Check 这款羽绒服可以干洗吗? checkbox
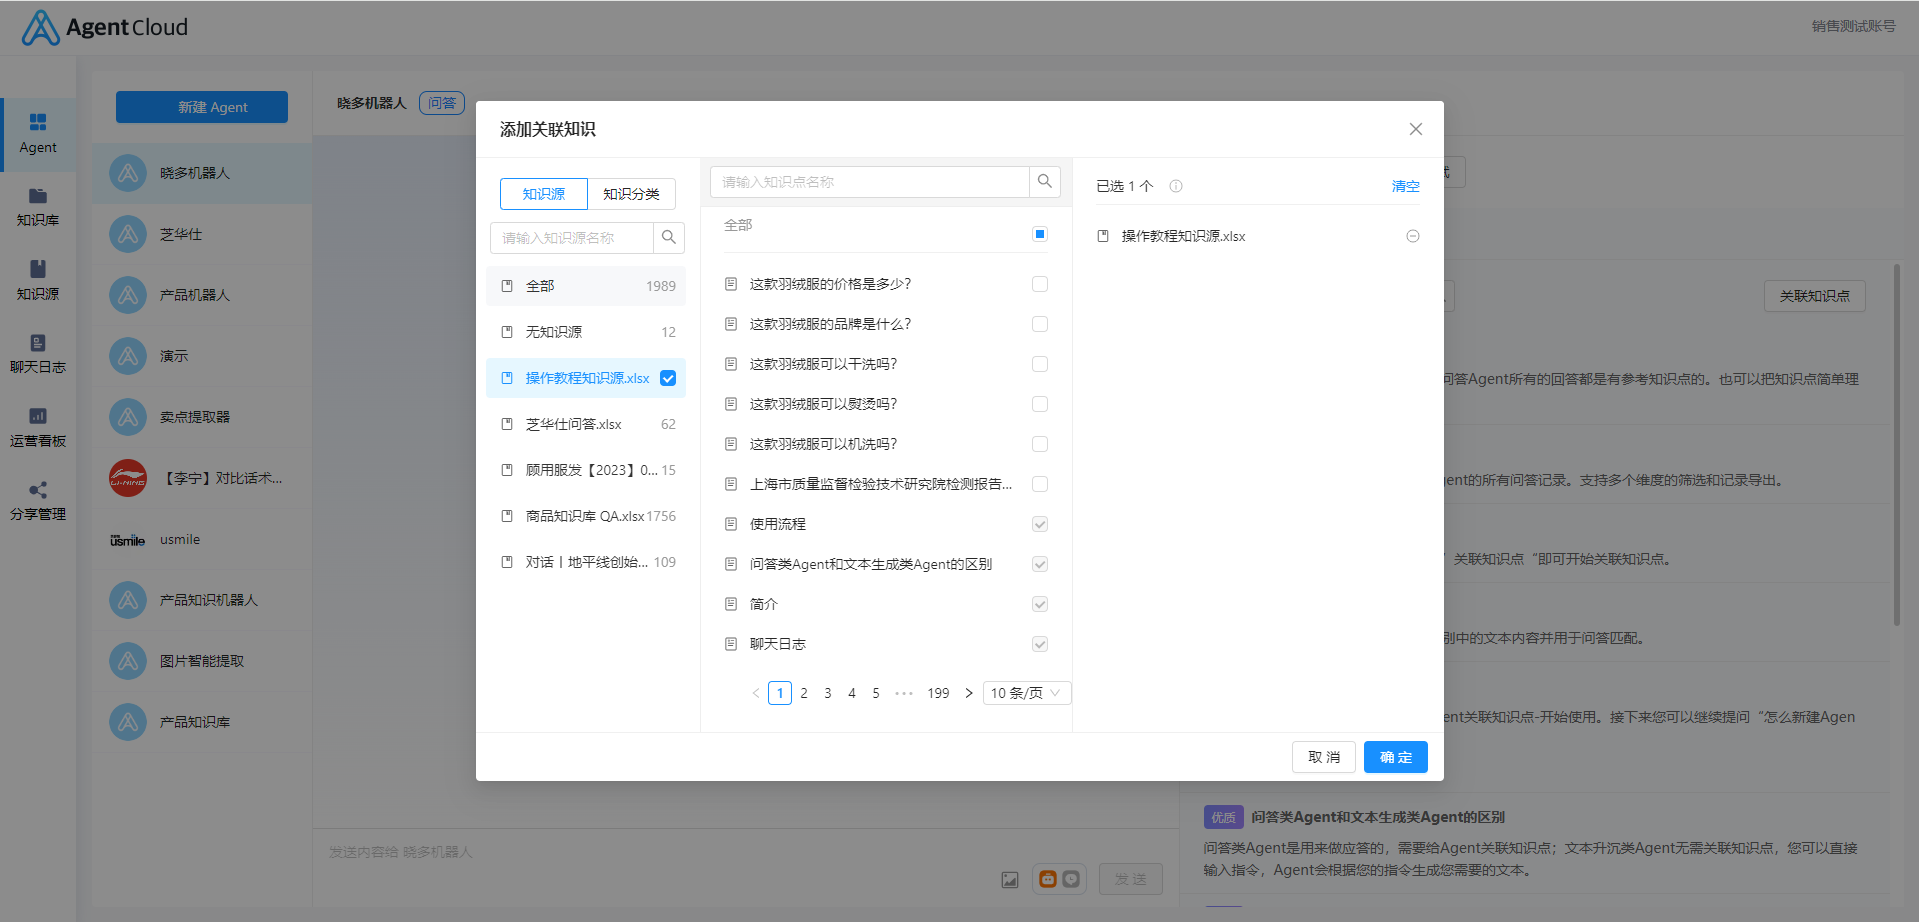 [x=1040, y=364]
